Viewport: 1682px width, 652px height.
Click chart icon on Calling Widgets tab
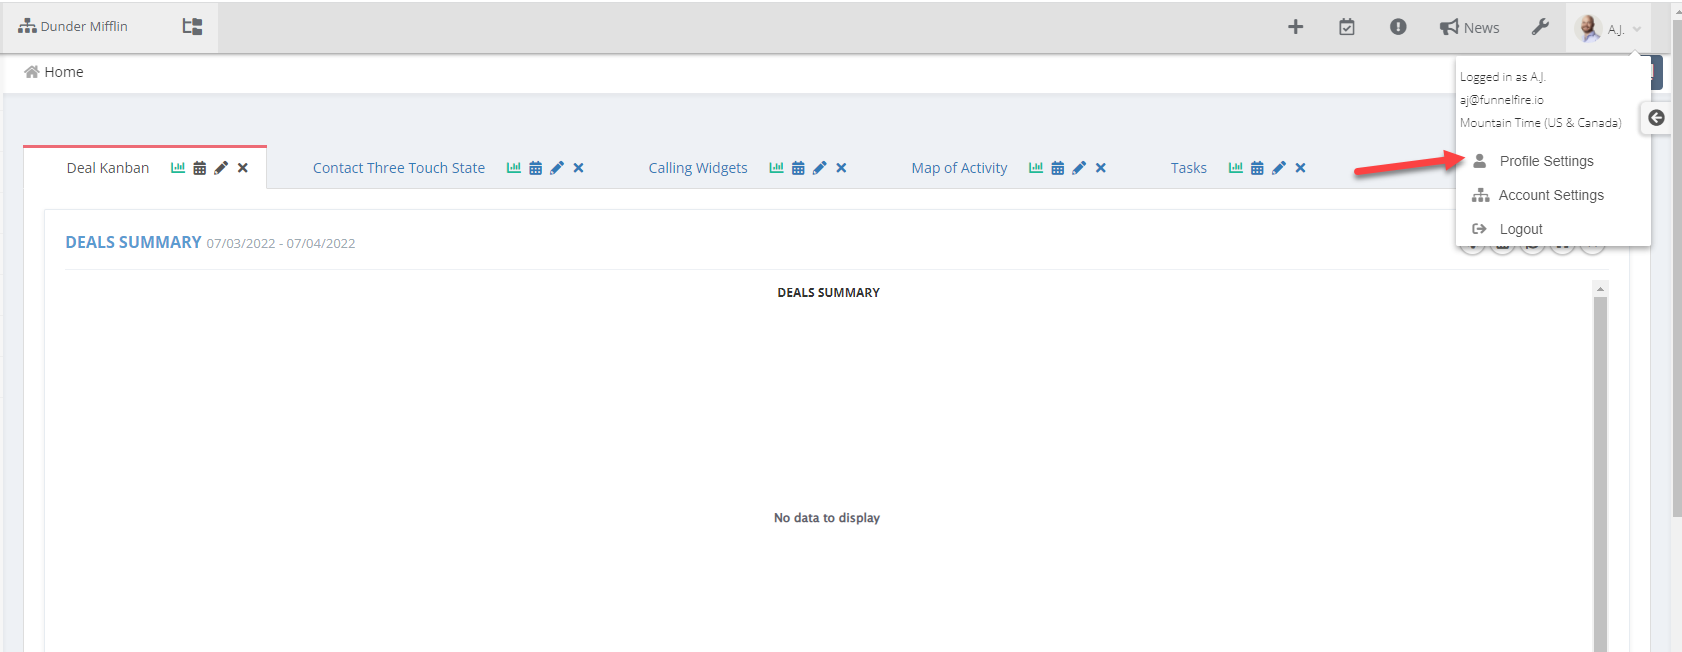tap(776, 168)
